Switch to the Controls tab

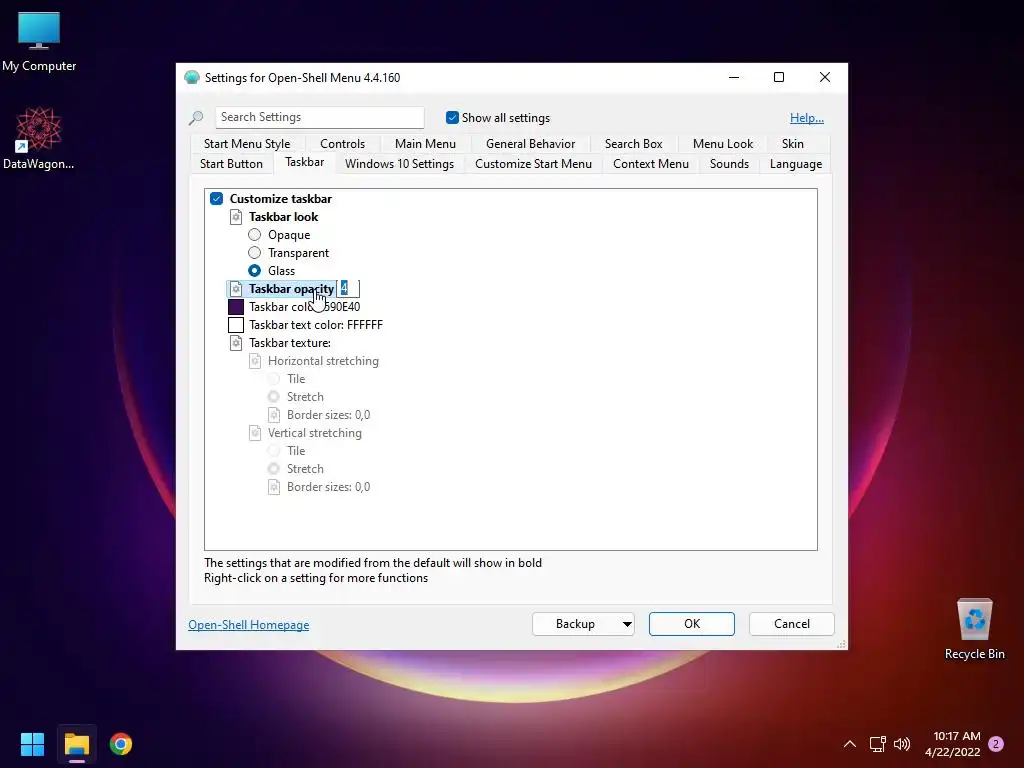click(342, 144)
